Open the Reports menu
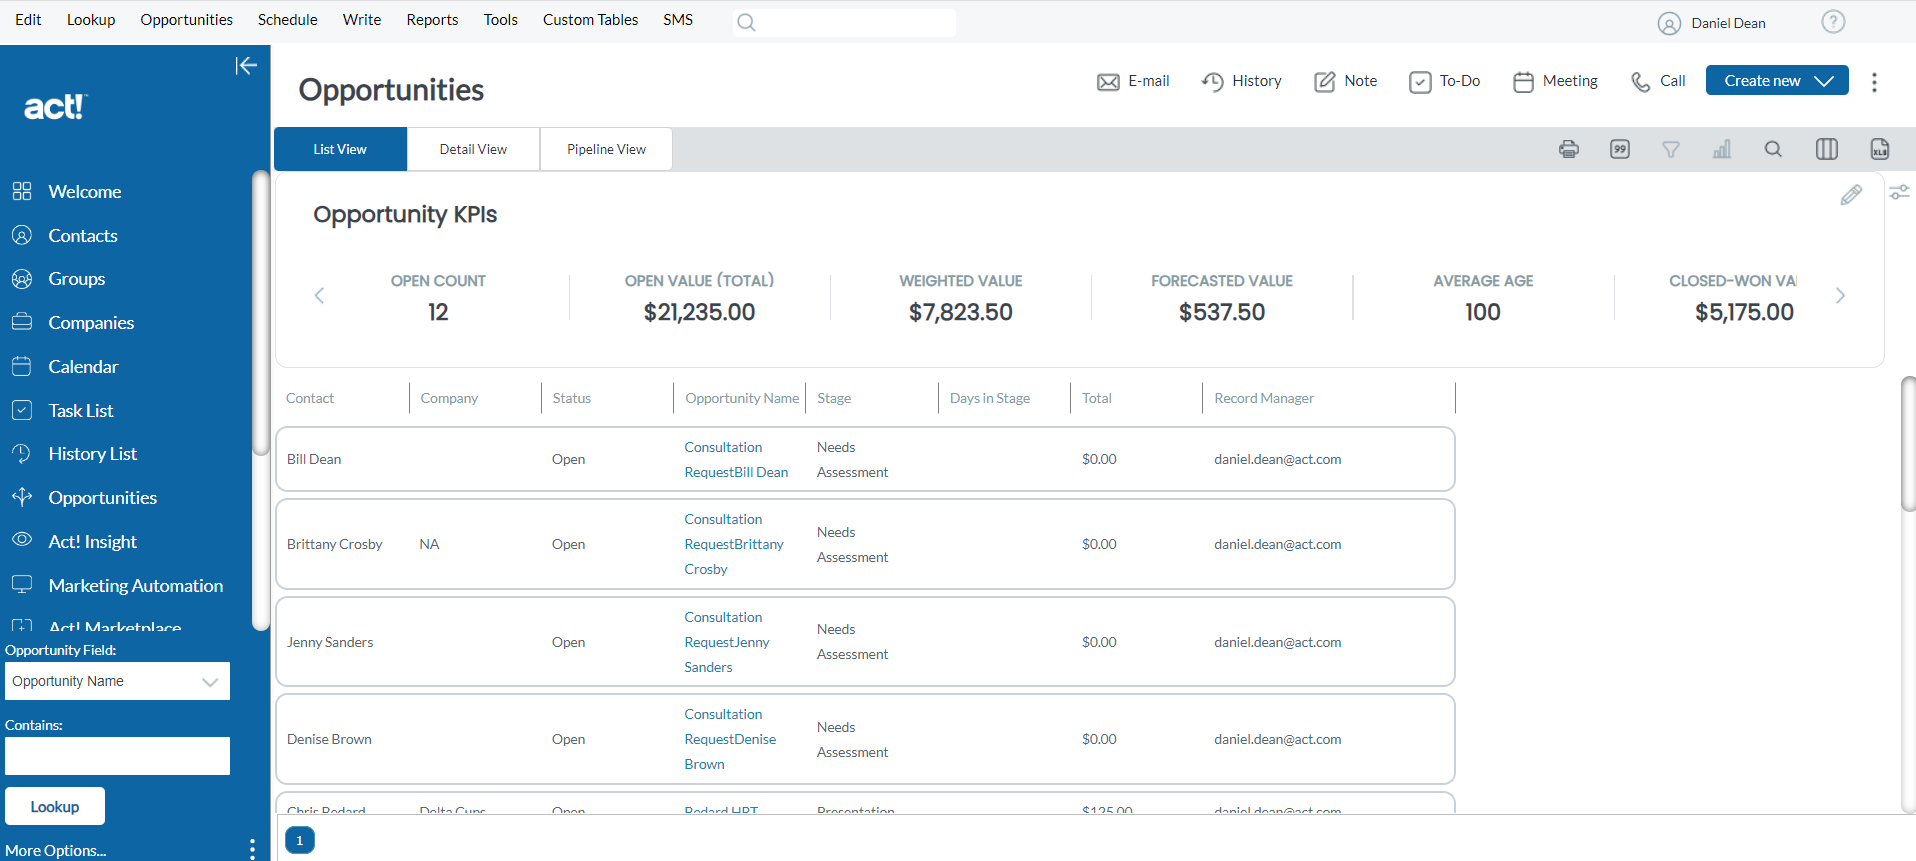The image size is (1916, 861). pyautogui.click(x=432, y=20)
